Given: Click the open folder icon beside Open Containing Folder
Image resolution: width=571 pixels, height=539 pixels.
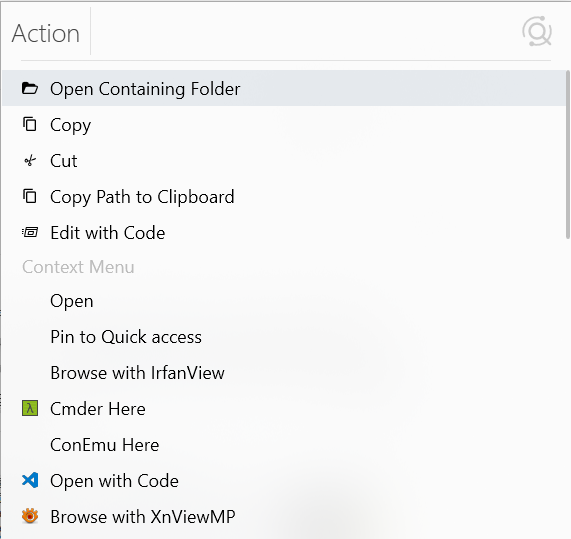Looking at the screenshot, I should pyautogui.click(x=29, y=88).
